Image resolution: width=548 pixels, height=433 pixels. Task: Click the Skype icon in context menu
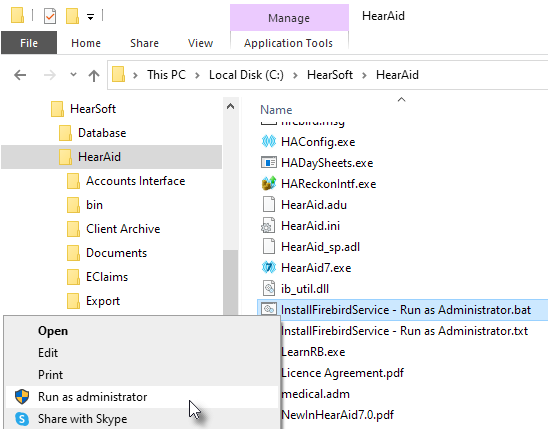pos(22,419)
